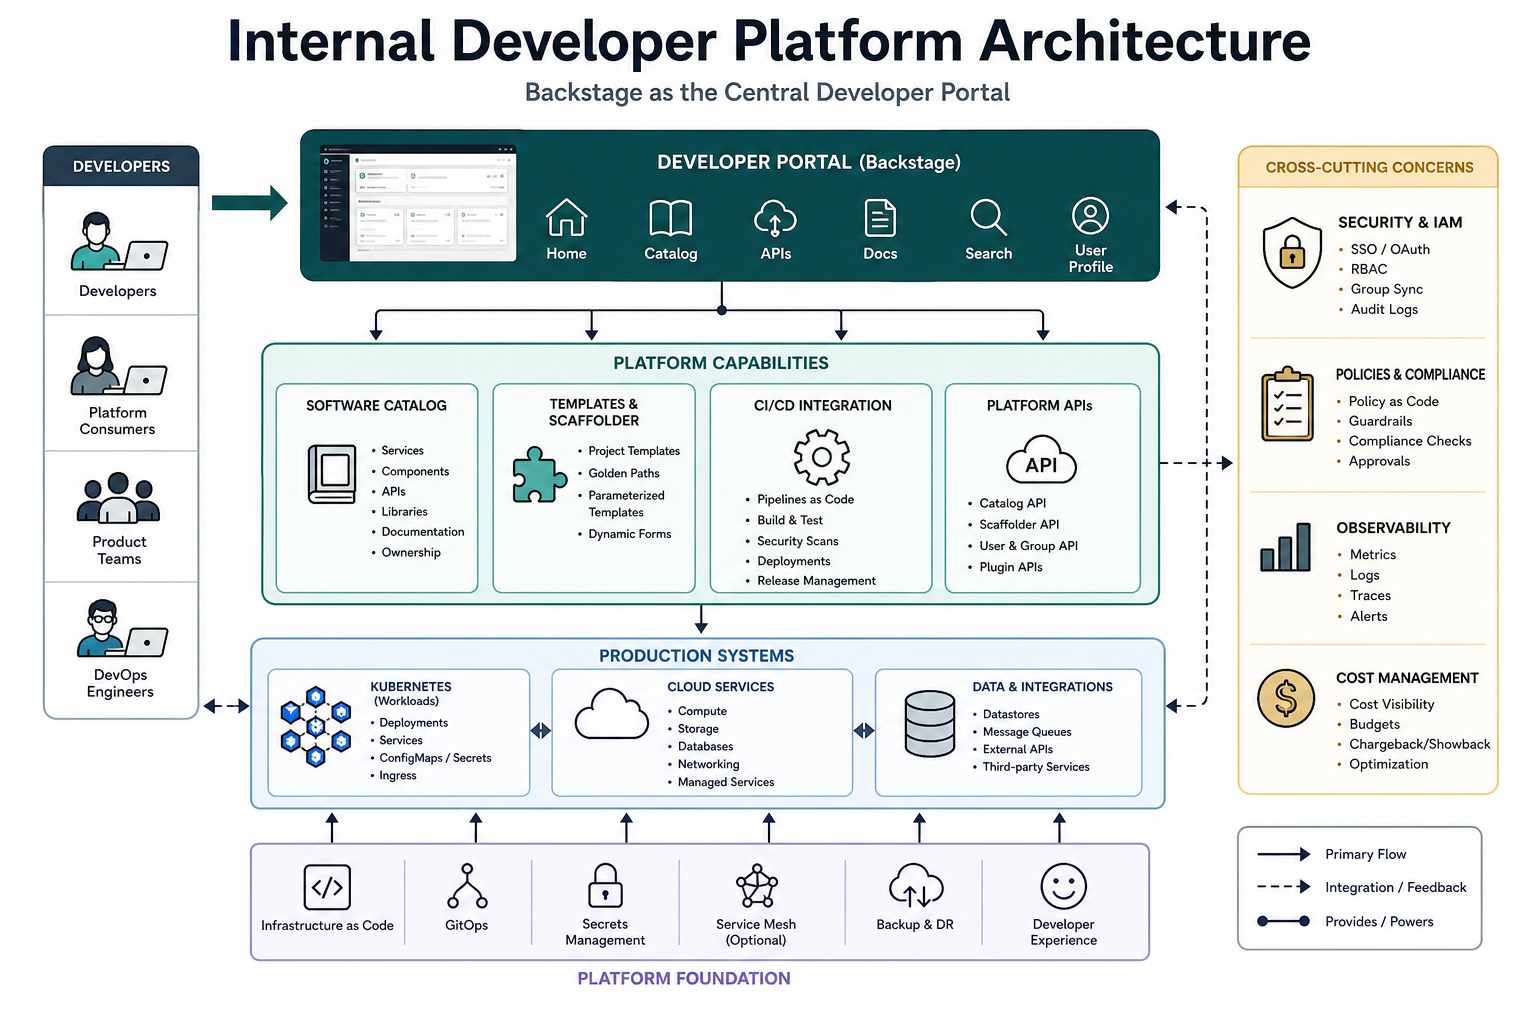Click the Backup & DR cloud icon
This screenshot has height=1024, width=1536.
tap(916, 886)
